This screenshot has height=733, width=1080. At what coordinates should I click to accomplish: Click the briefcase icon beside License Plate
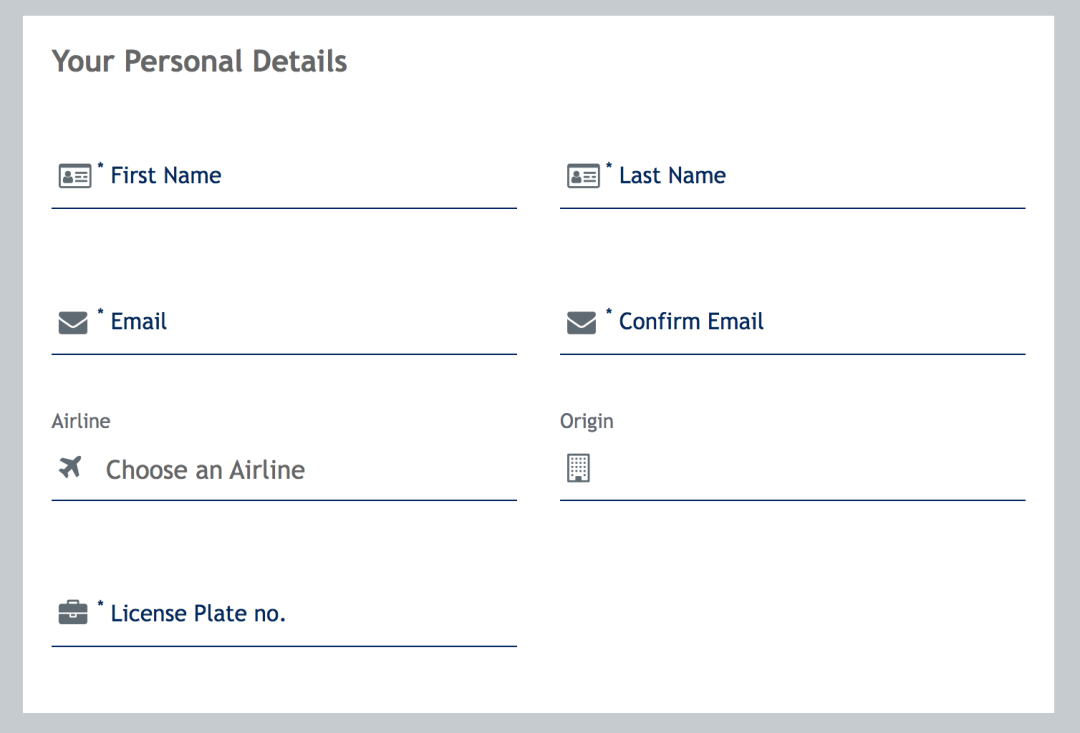tap(73, 612)
